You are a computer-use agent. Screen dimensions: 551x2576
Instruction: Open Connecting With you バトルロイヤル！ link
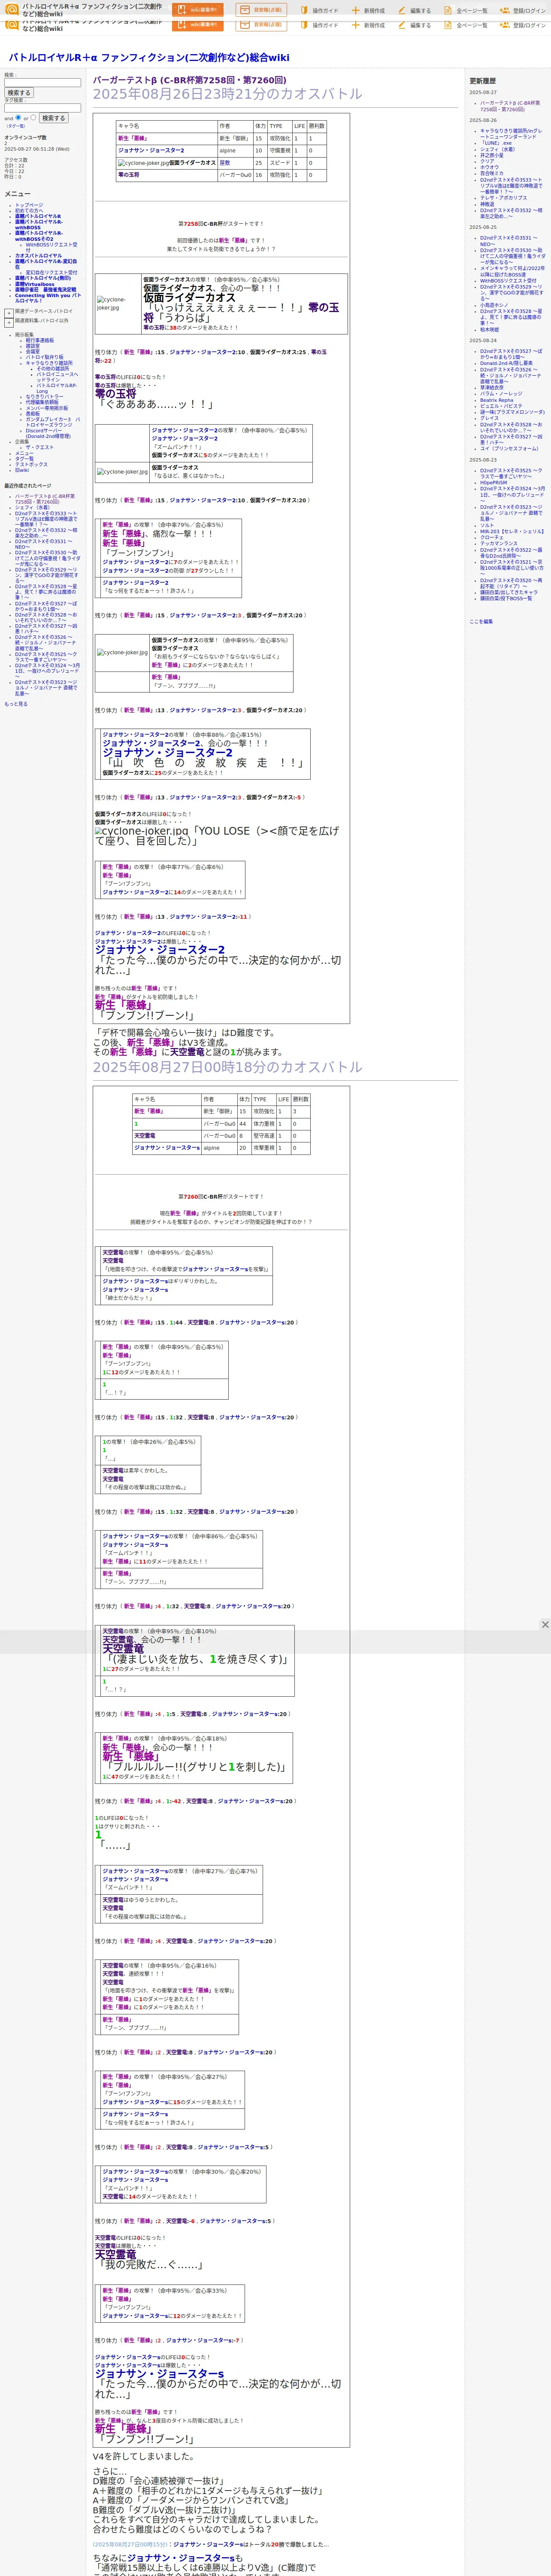[47, 298]
